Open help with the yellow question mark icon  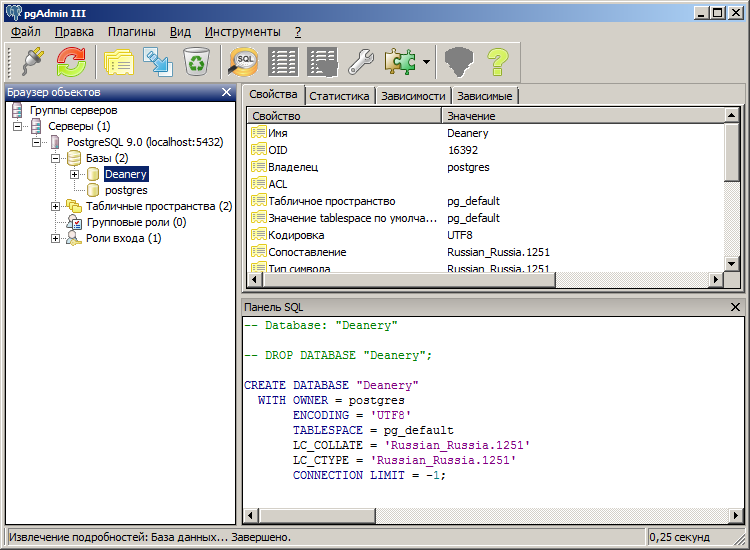pyautogui.click(x=497, y=62)
